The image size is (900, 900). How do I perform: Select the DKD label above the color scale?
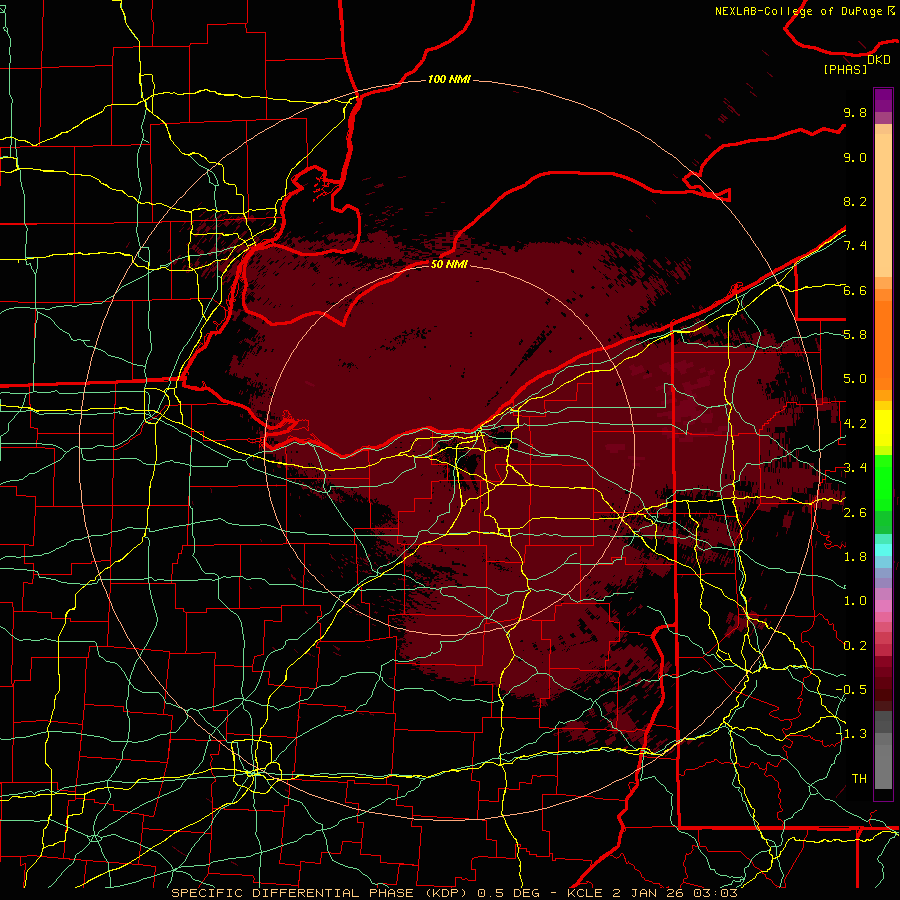coord(879,60)
